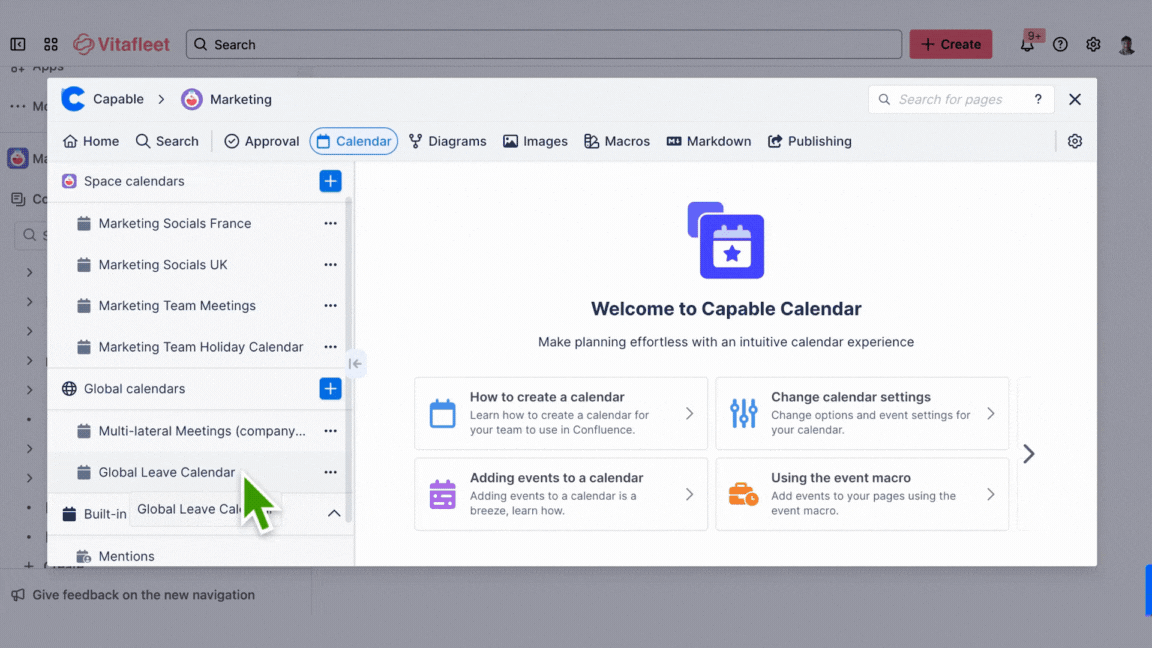Screen dimensions: 1152x648
Task: Open the Images tool
Action: click(535, 141)
